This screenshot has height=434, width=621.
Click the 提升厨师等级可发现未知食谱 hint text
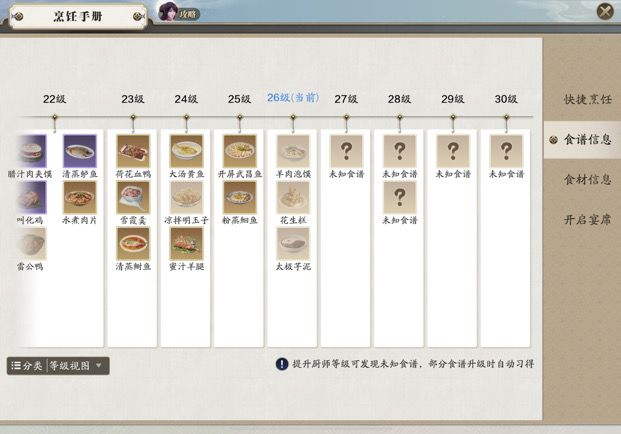(x=358, y=364)
